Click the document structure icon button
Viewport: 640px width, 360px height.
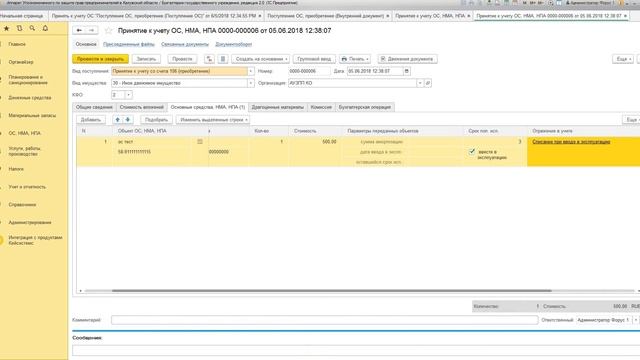tap(209, 59)
